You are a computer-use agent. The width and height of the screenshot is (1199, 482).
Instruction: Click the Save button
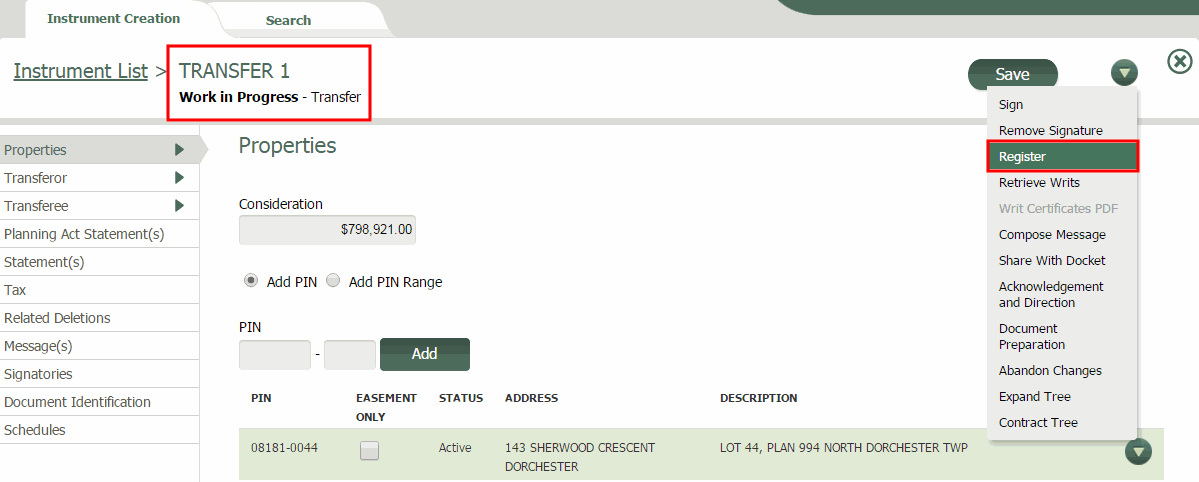point(1012,75)
